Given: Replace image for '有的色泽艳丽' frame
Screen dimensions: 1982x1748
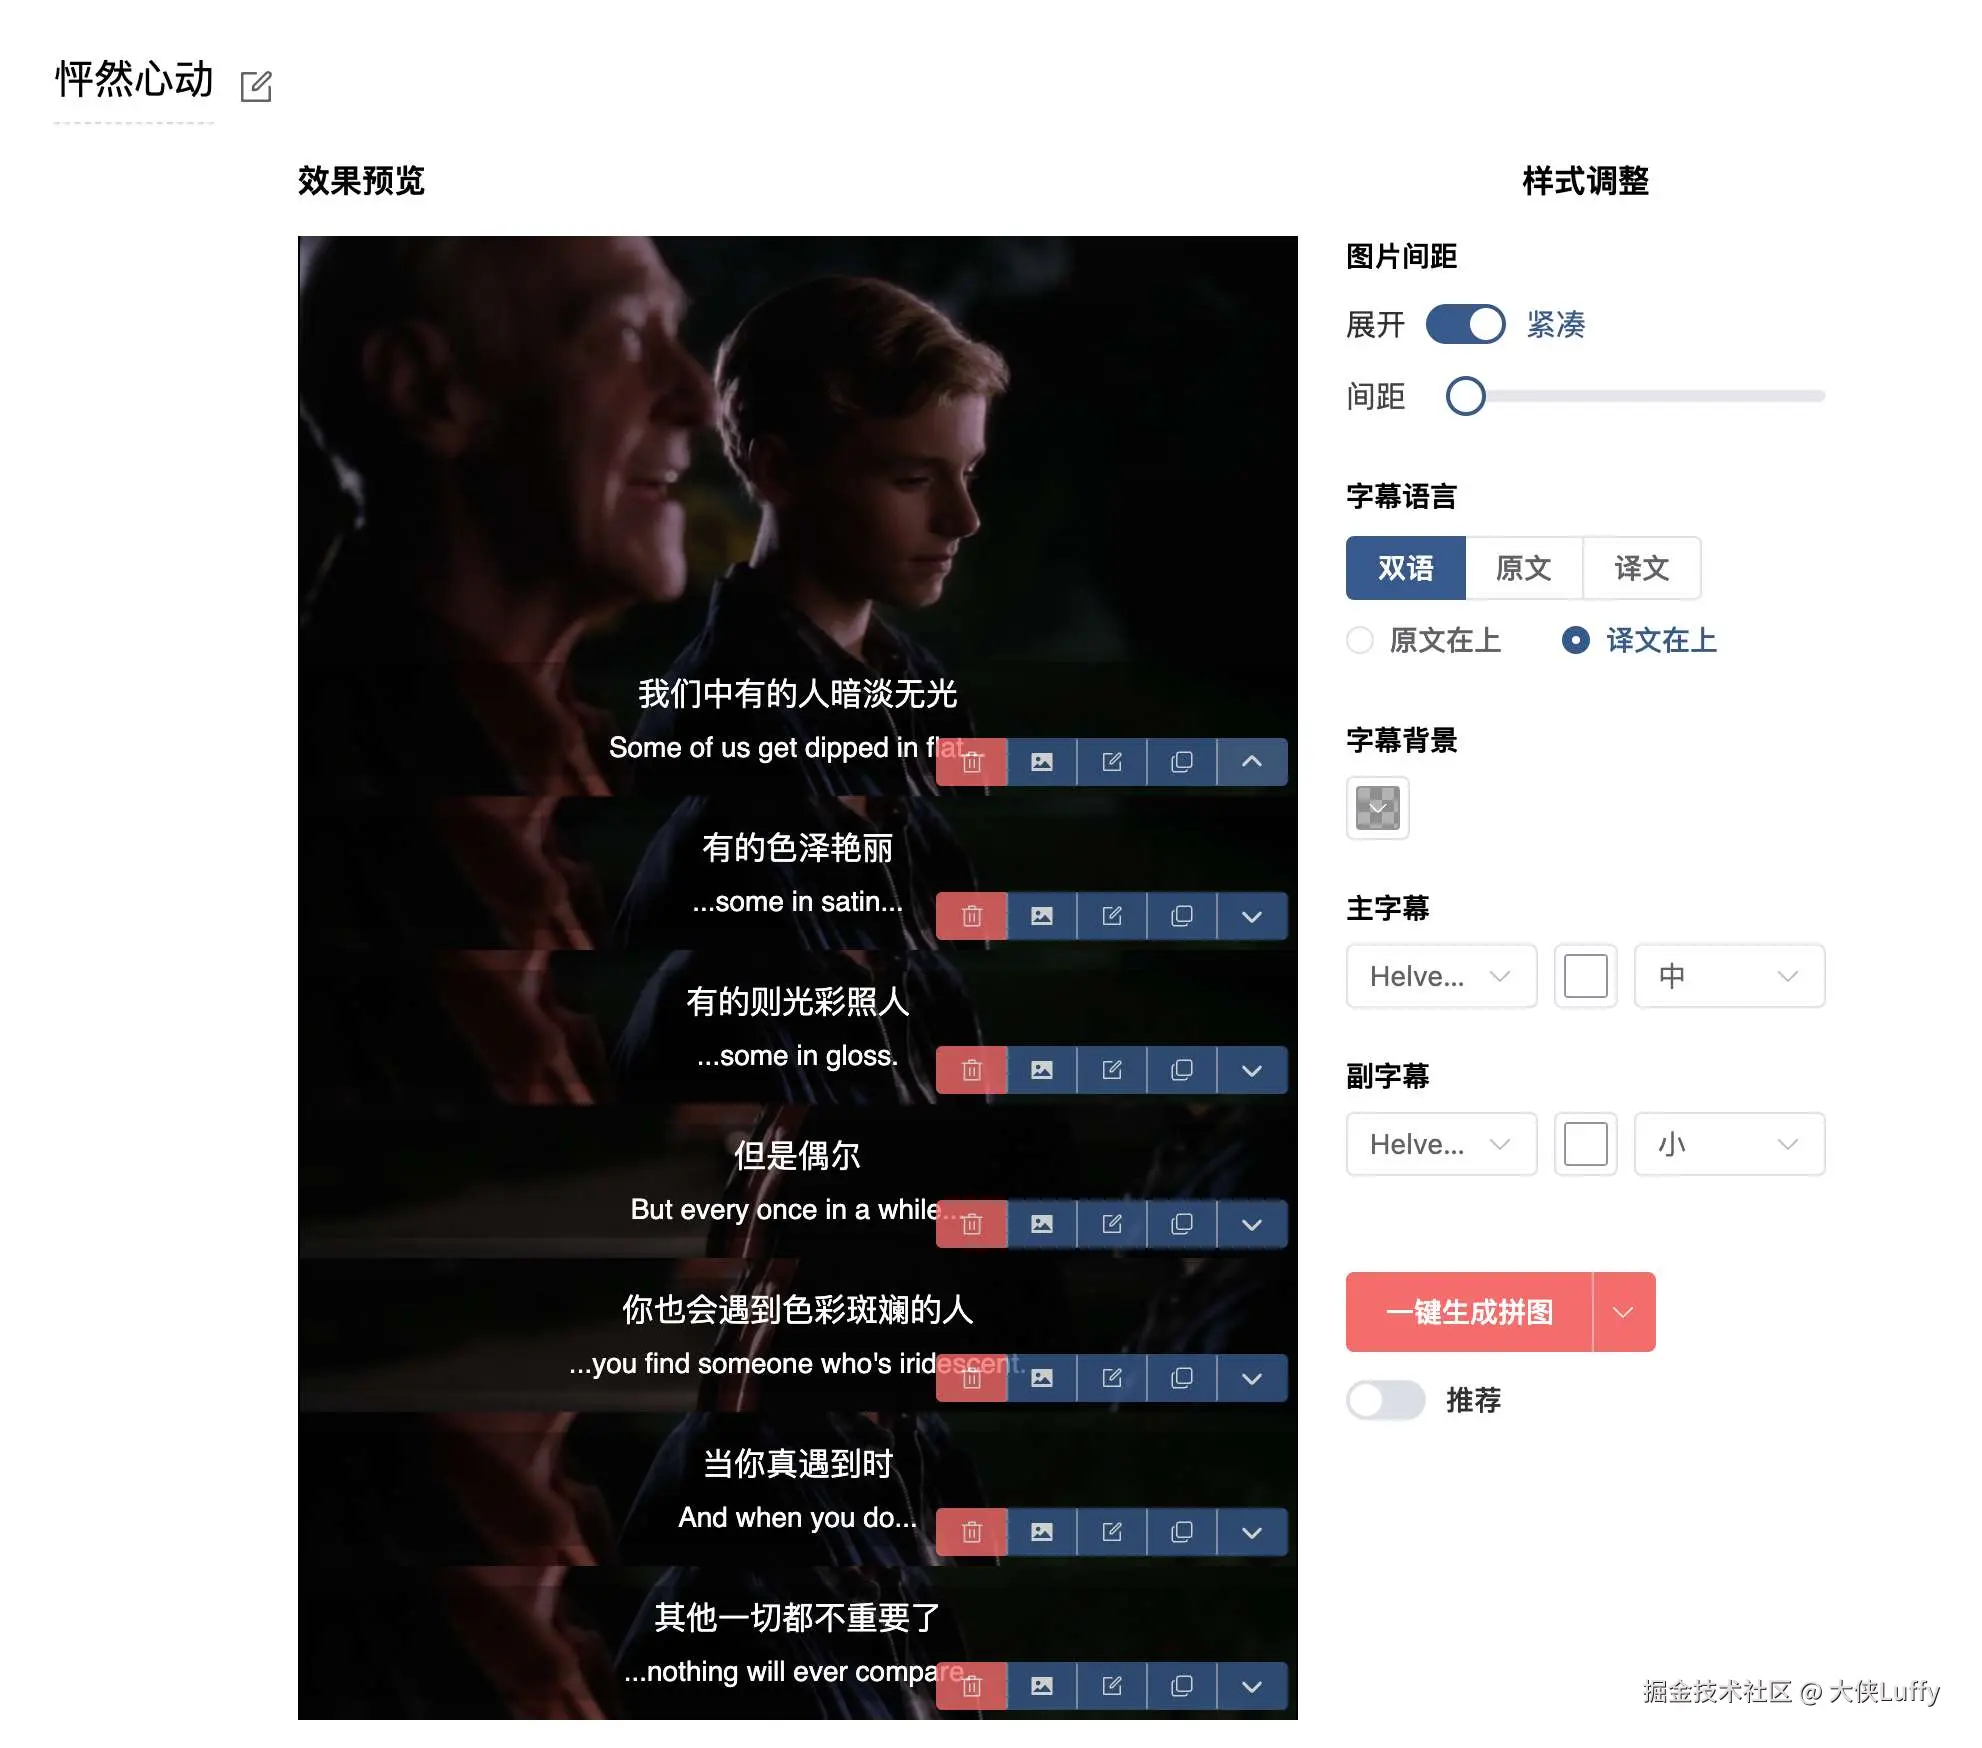Looking at the screenshot, I should pos(1042,917).
